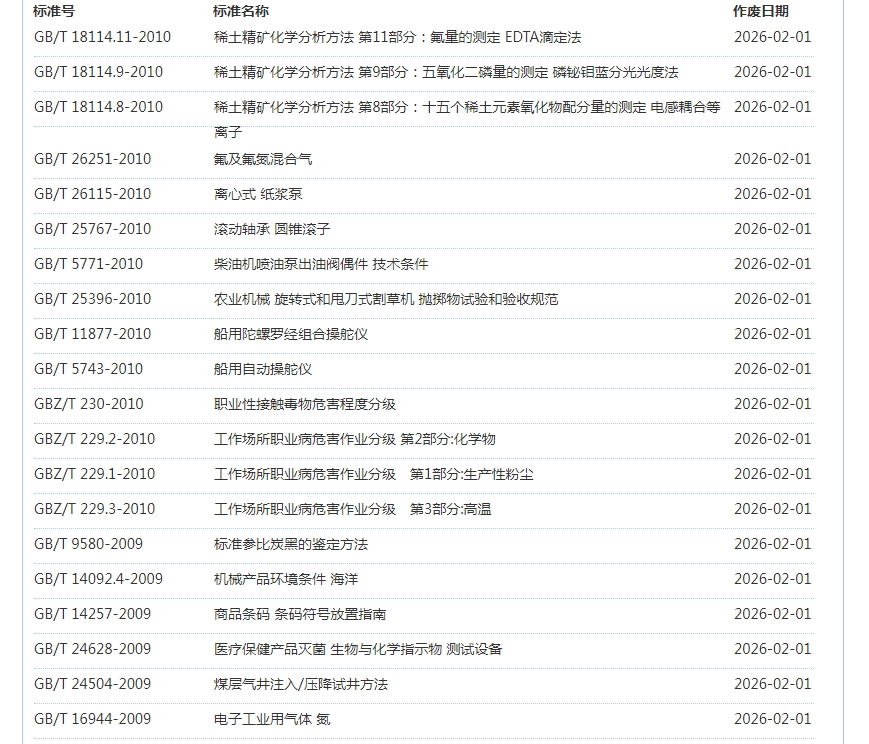Open GB/T 16944-2009 standard entry

(x=92, y=719)
